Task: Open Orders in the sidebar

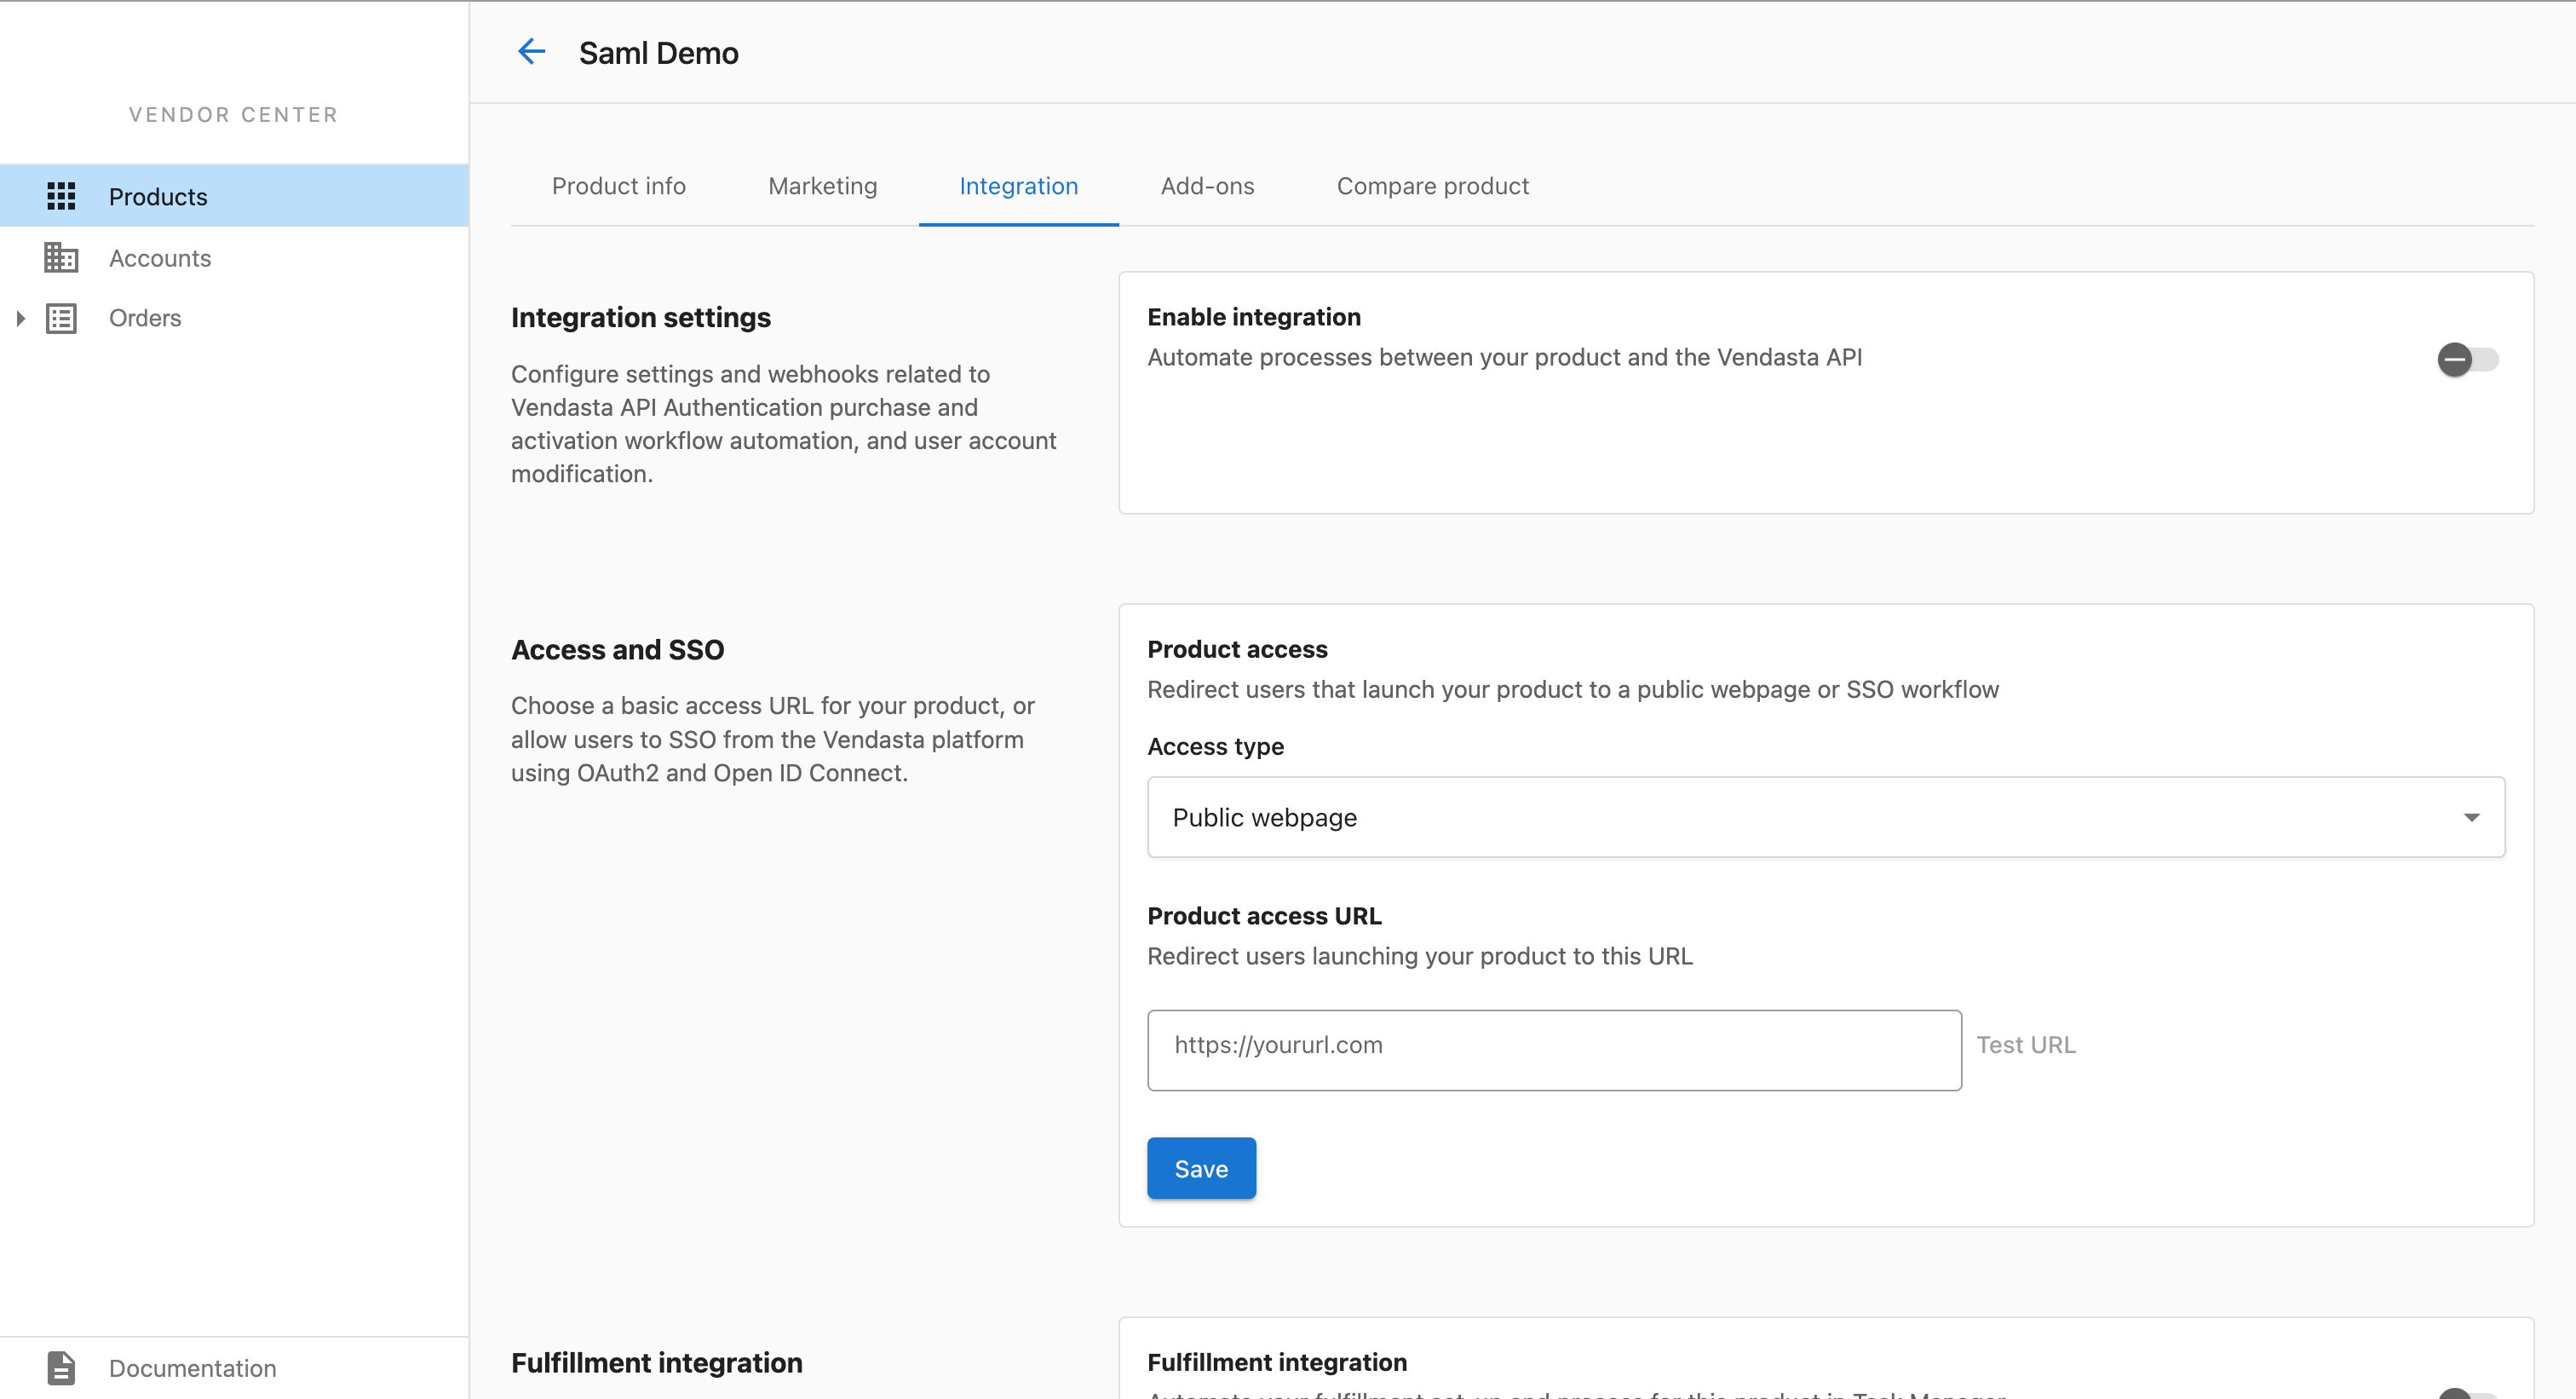Action: tap(234, 318)
